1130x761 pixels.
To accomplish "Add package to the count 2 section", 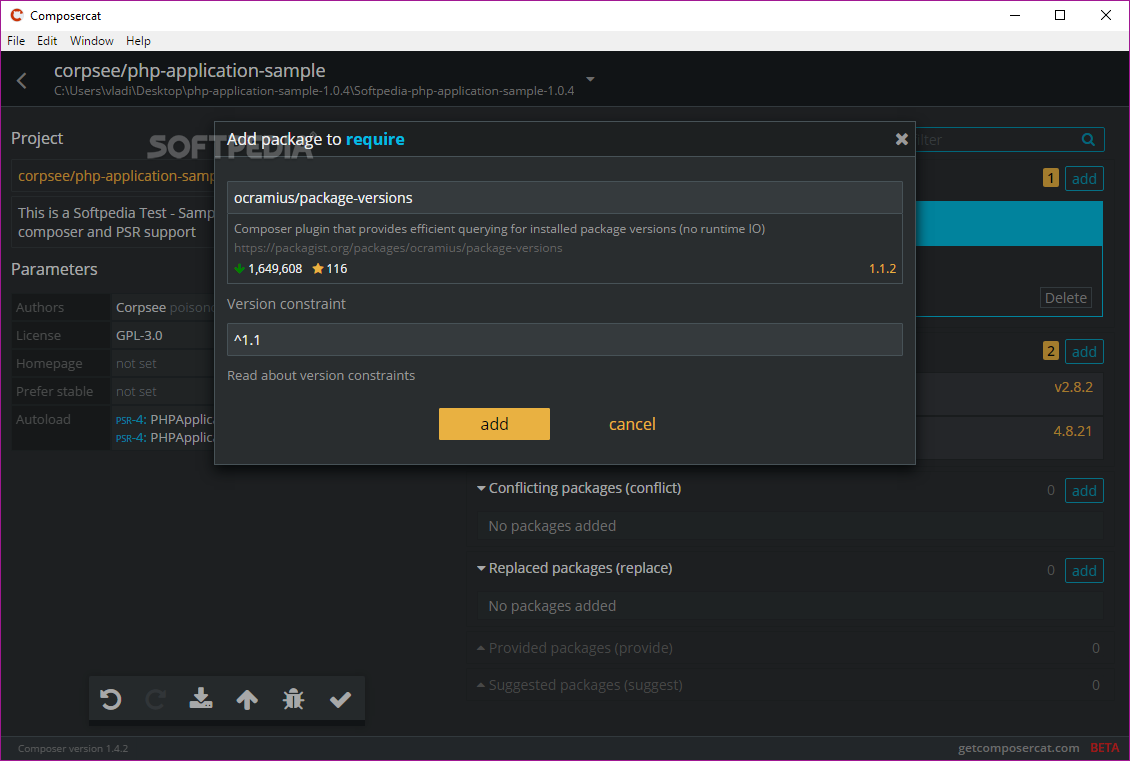I will click(1084, 352).
